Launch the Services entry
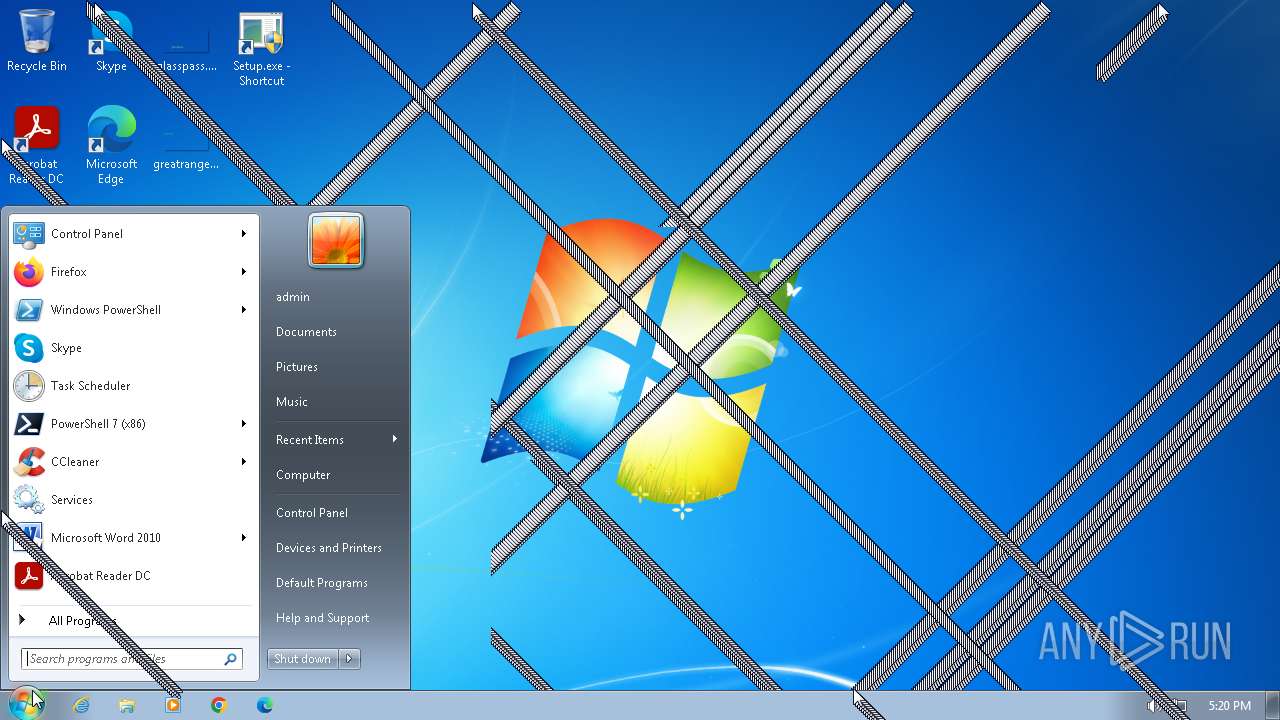 133,500
